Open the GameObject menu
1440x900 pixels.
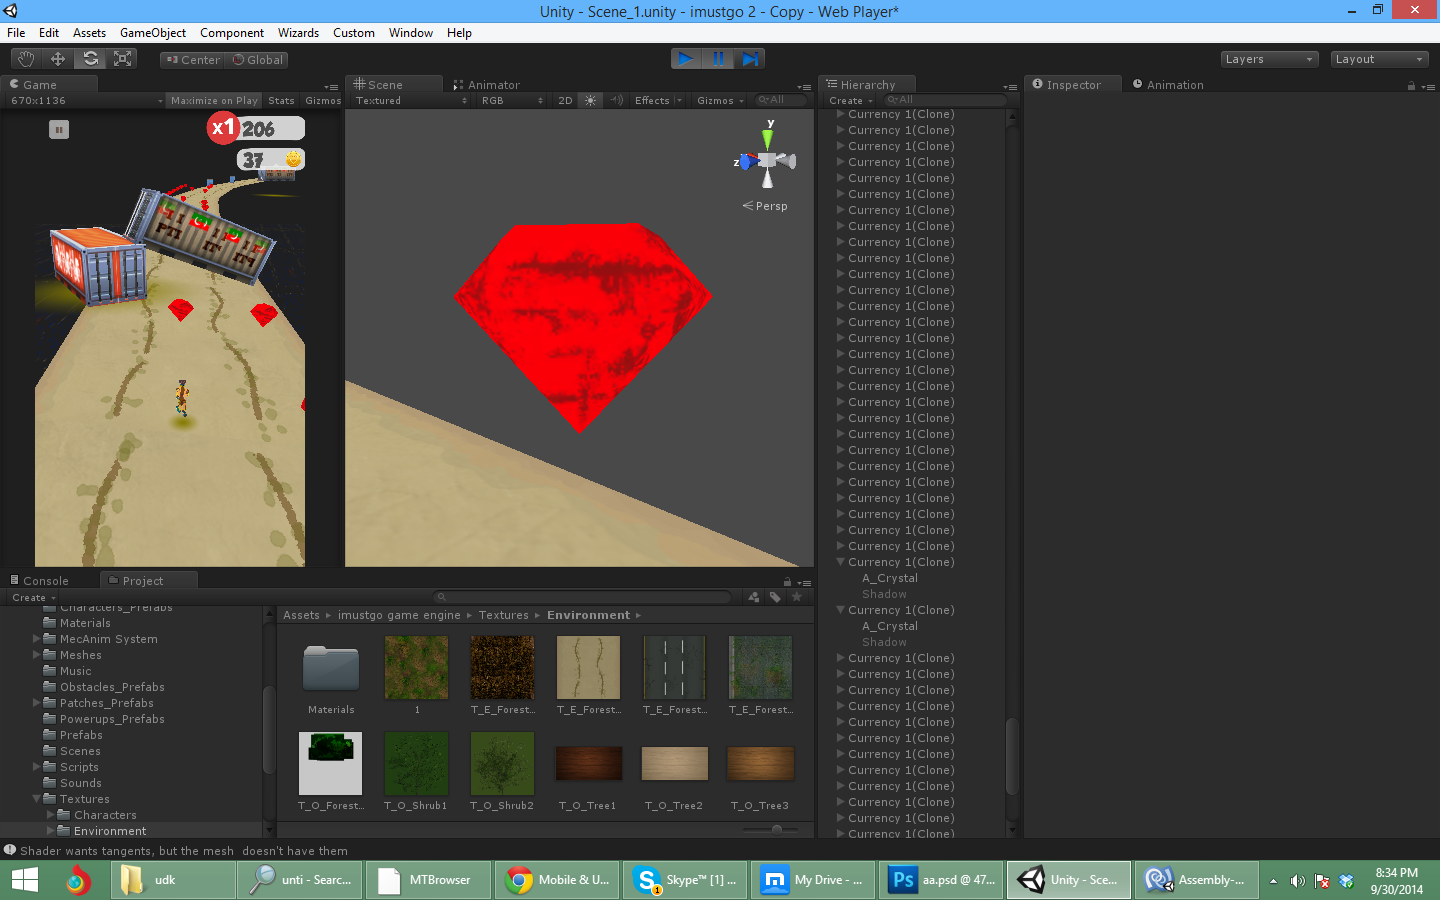click(x=153, y=33)
